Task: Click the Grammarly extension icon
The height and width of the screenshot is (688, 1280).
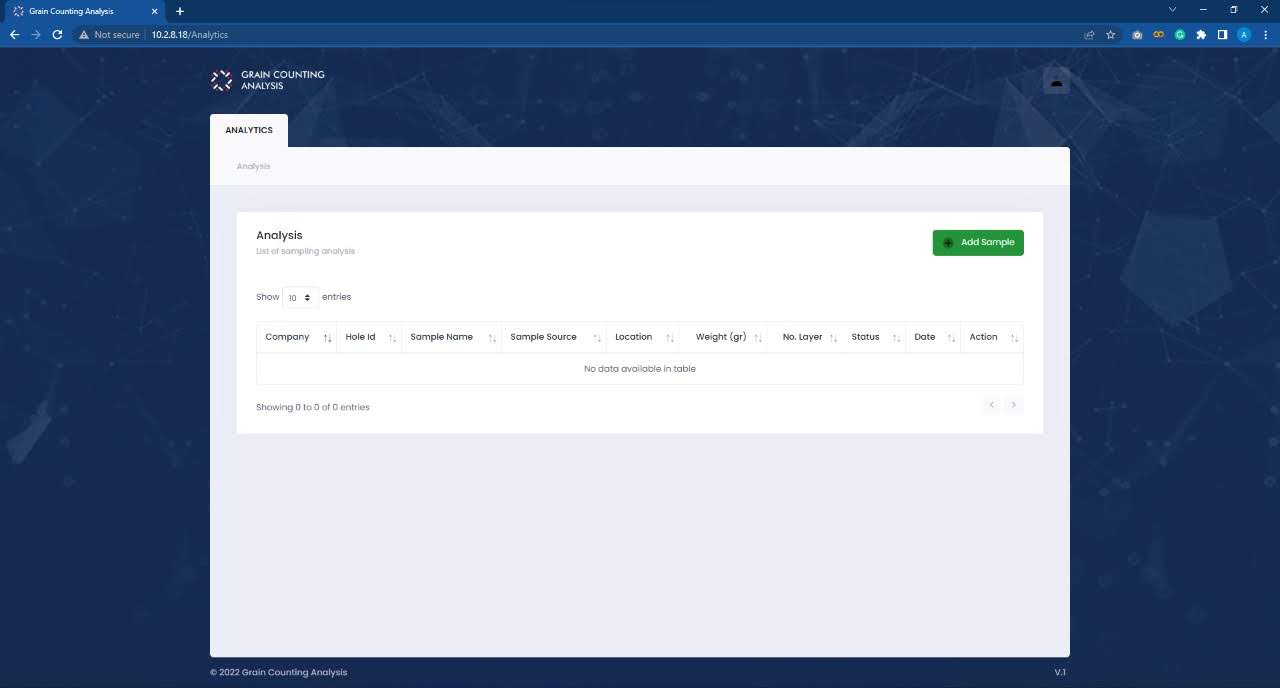Action: [1180, 35]
